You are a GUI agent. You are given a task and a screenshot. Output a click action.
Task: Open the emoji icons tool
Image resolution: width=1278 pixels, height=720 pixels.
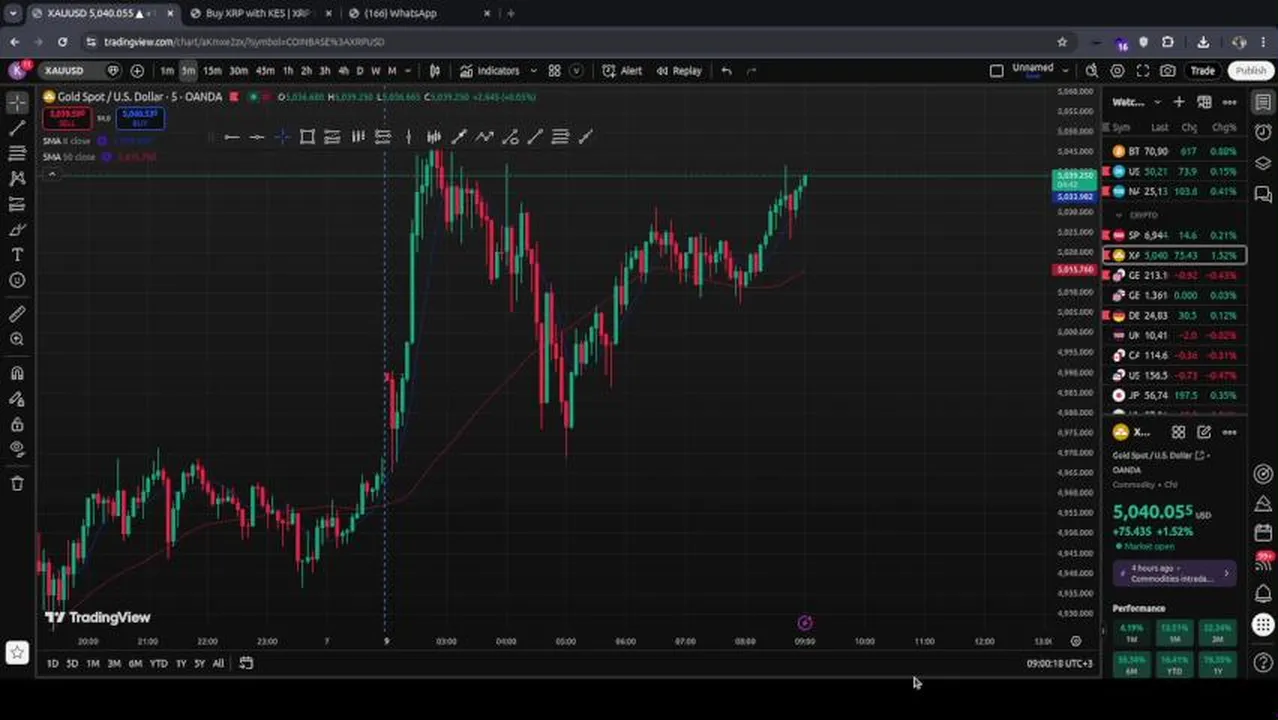tap(17, 280)
